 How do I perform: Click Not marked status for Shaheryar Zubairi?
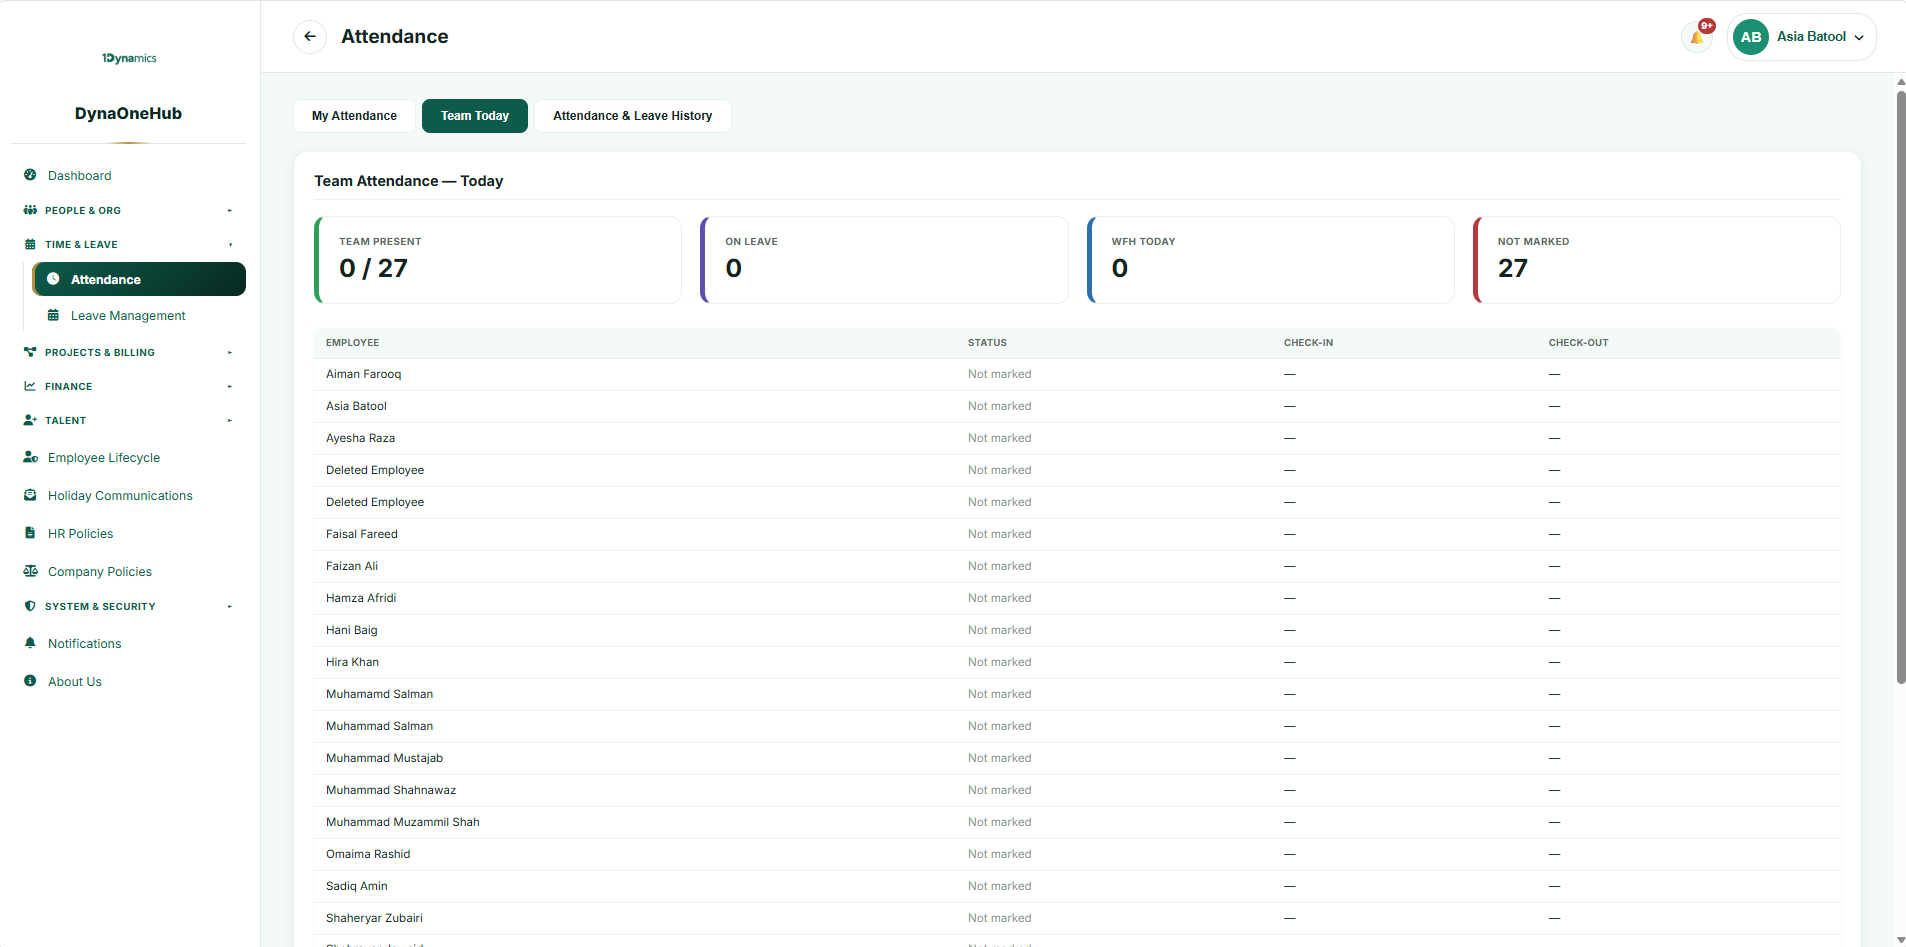[999, 918]
